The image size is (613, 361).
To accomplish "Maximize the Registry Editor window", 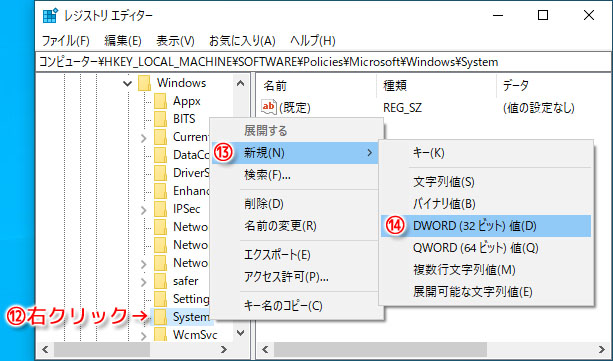I will click(x=543, y=16).
